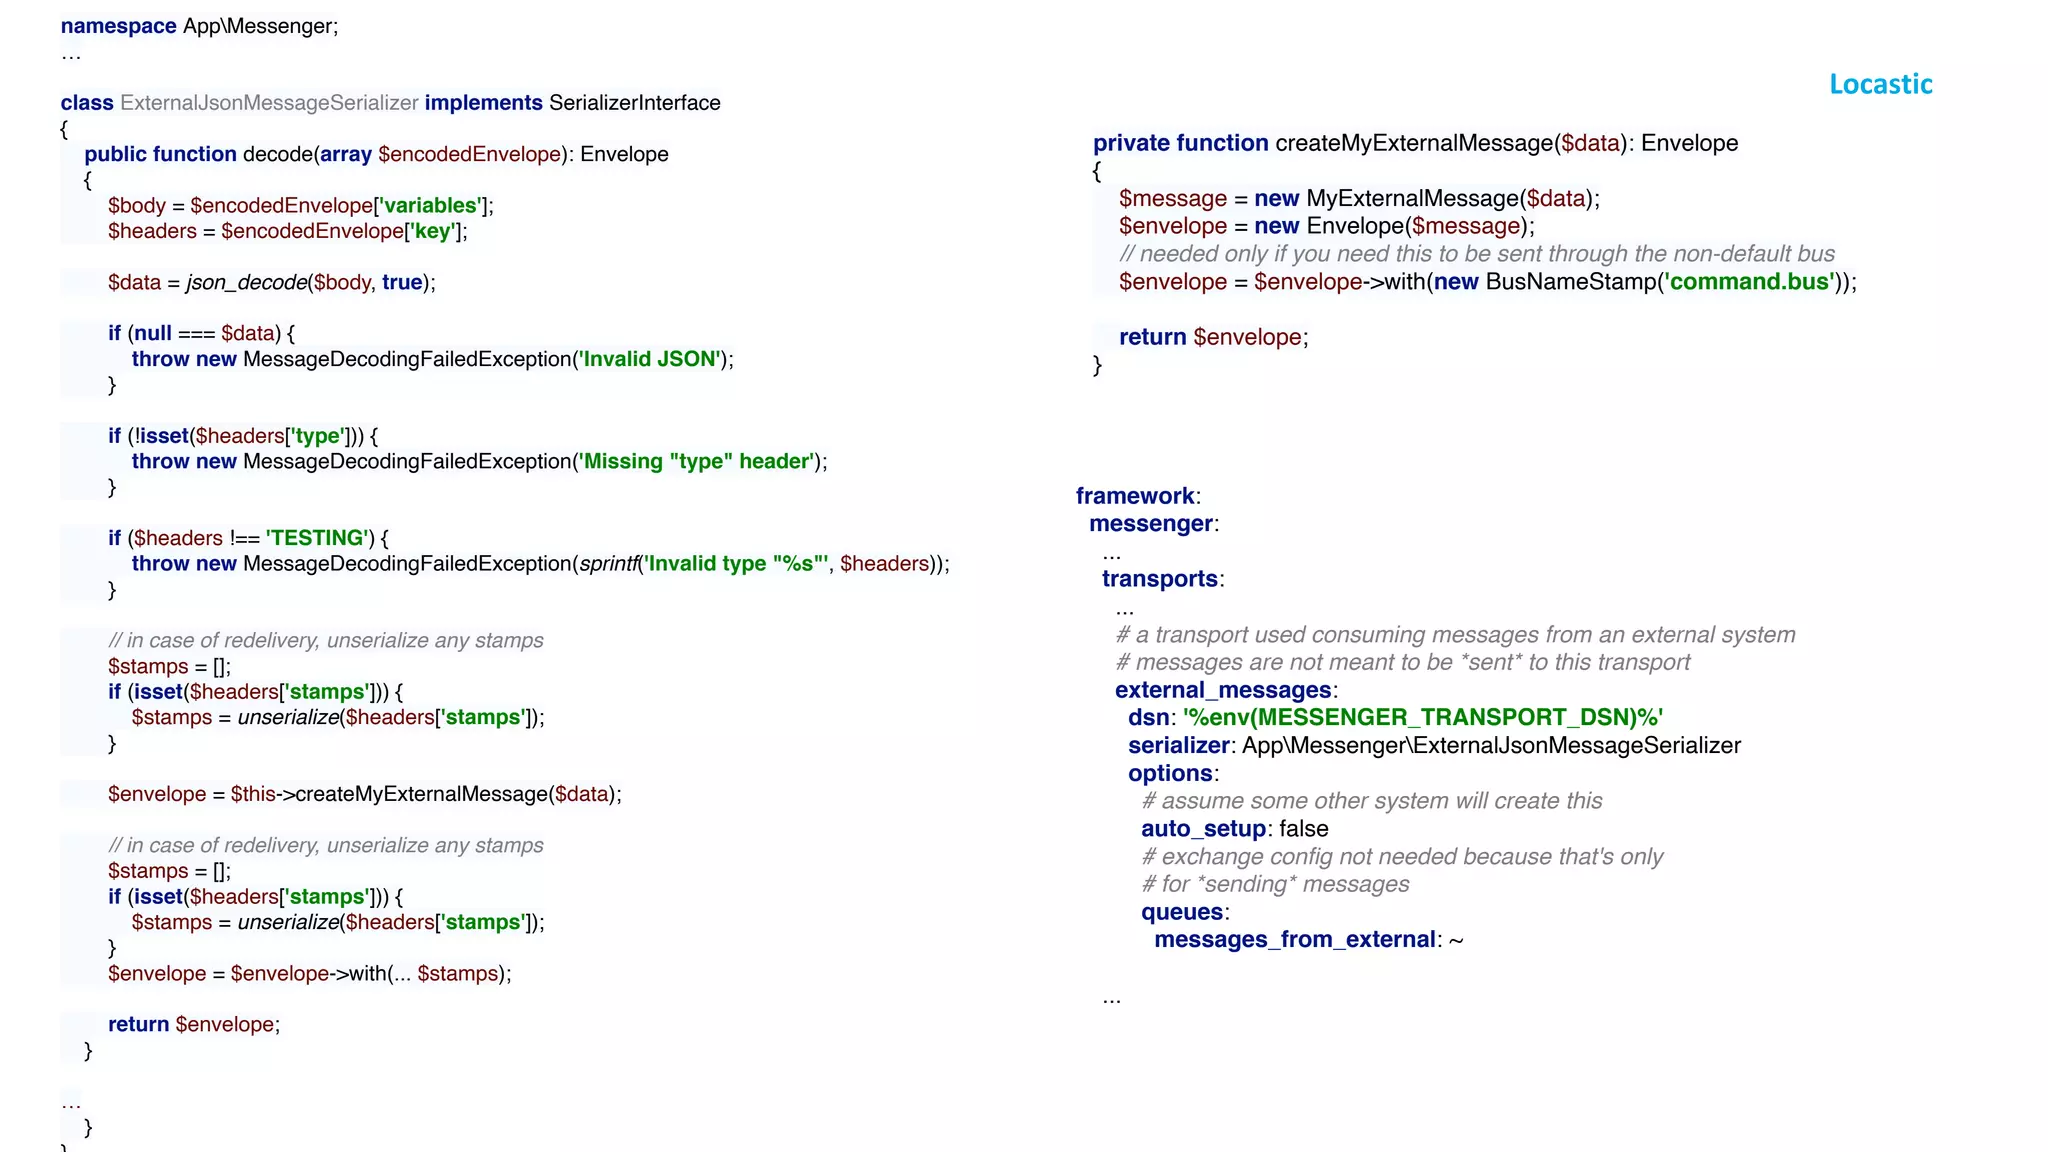Click the 'non-default bus' comment line

pos(1477,254)
